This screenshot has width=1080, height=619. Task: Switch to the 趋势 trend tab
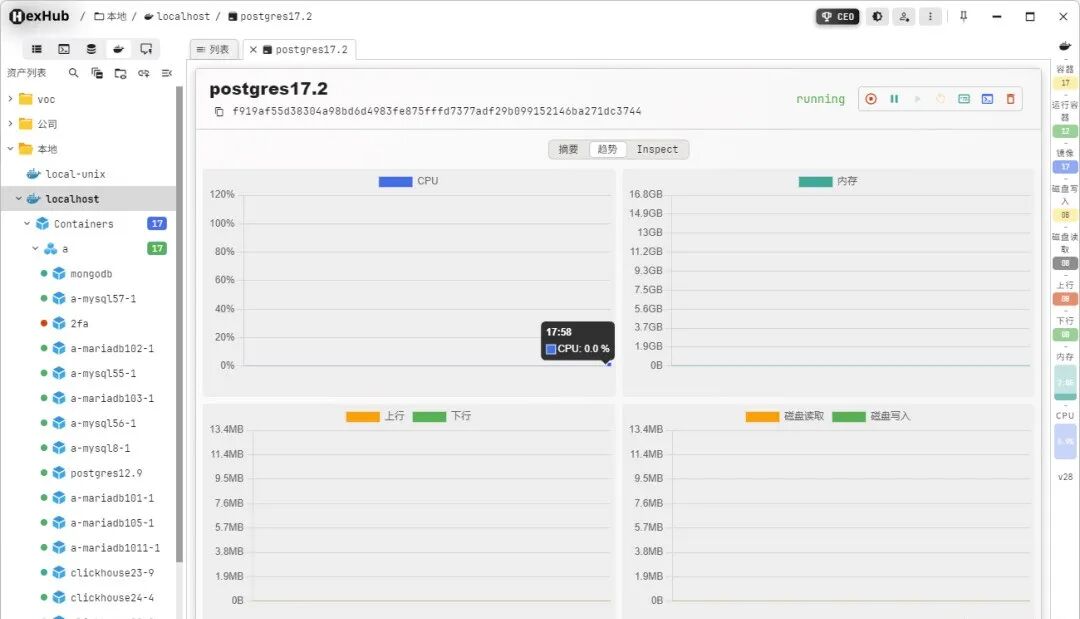608,149
